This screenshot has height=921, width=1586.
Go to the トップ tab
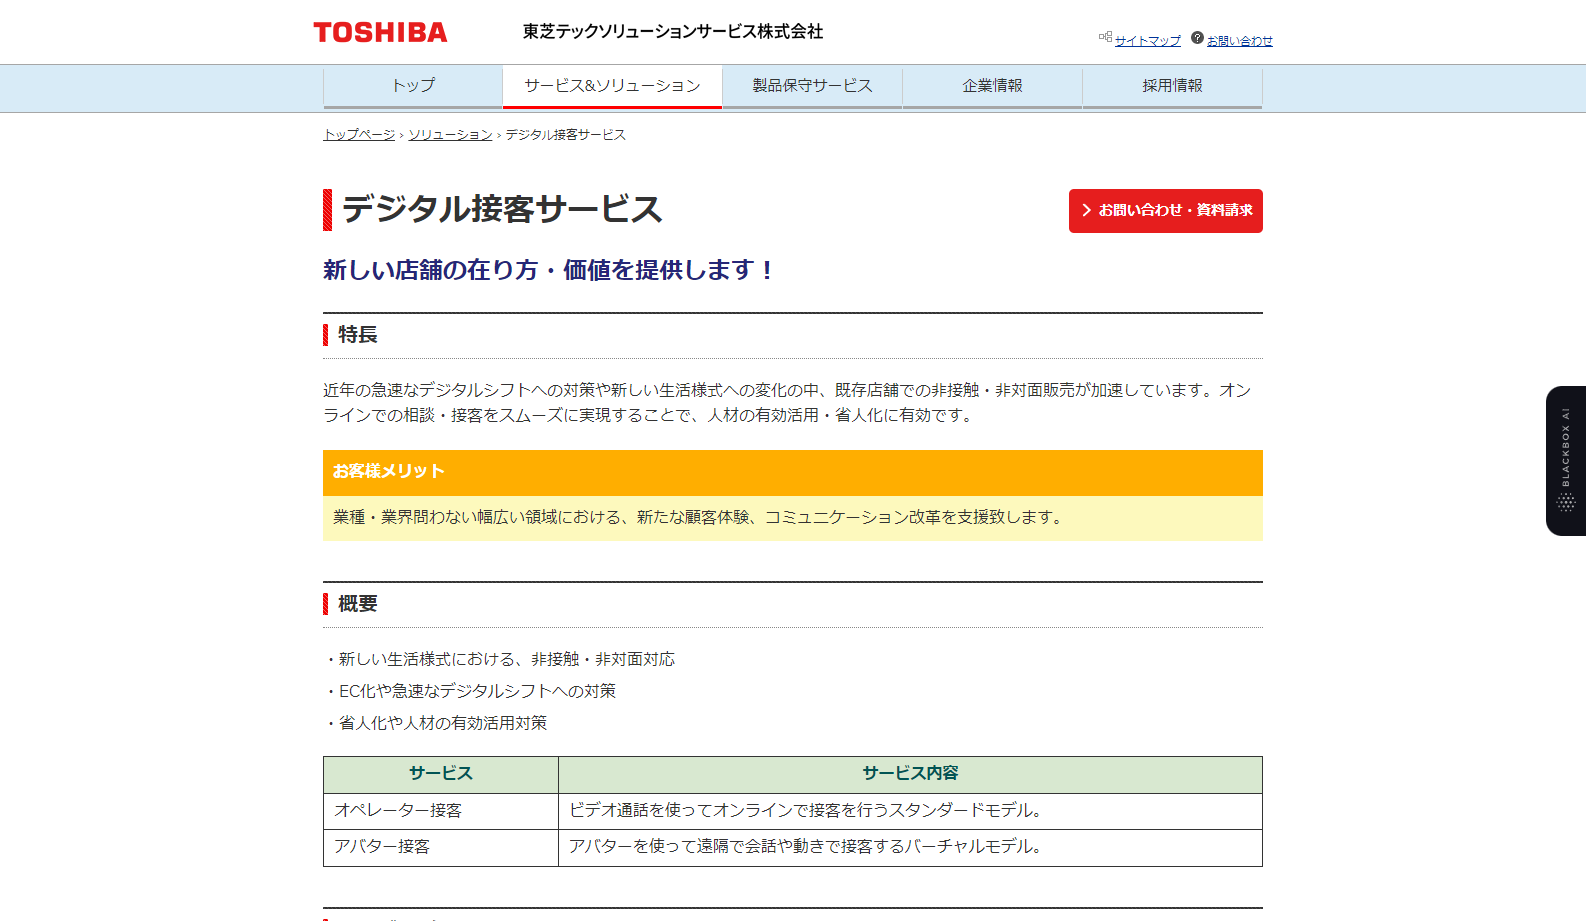[413, 87]
